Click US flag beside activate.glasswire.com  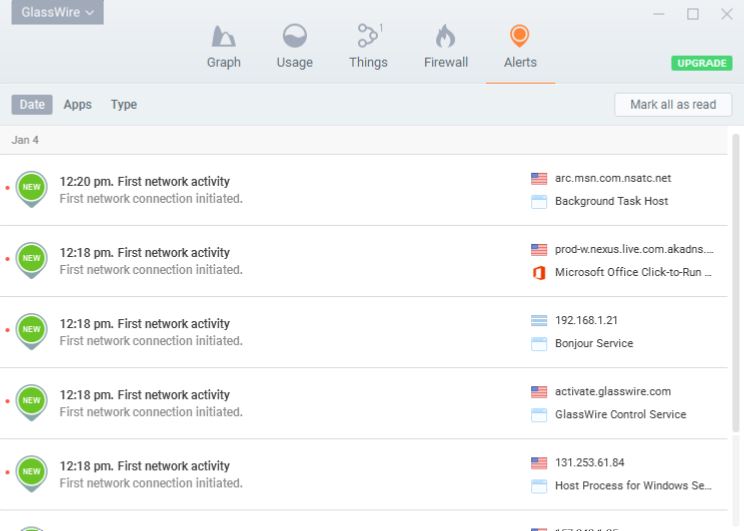(539, 392)
